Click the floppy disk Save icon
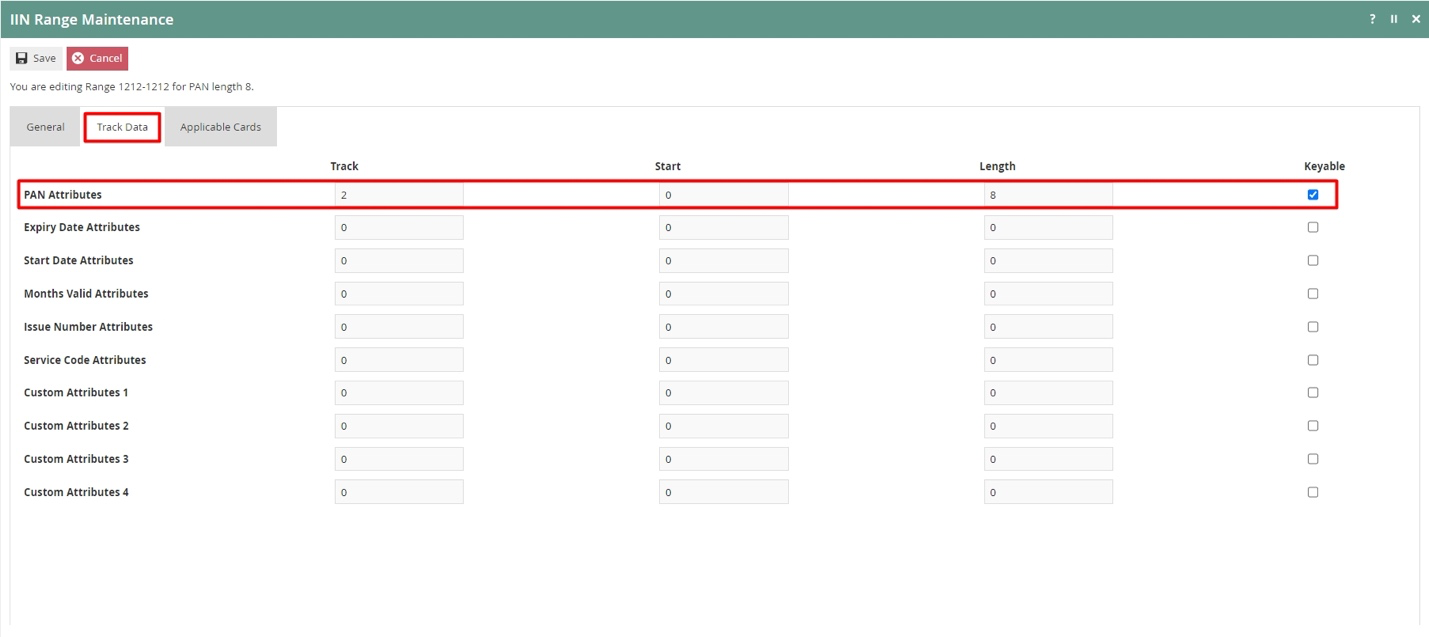This screenshot has width=1429, height=637. click(x=21, y=57)
